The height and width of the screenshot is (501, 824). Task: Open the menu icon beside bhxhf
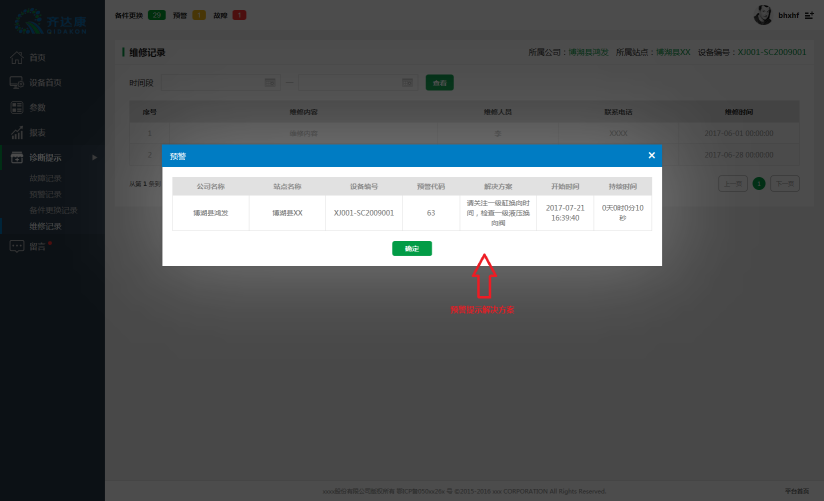(808, 16)
